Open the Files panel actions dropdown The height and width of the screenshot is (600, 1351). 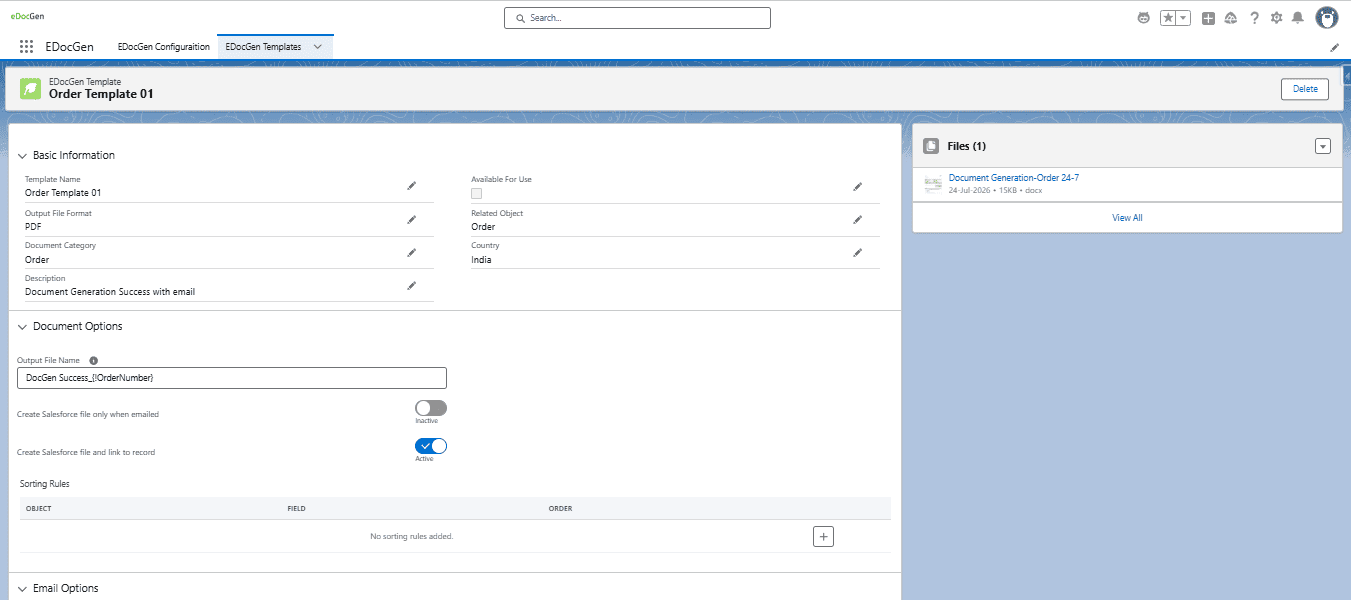[1323, 146]
